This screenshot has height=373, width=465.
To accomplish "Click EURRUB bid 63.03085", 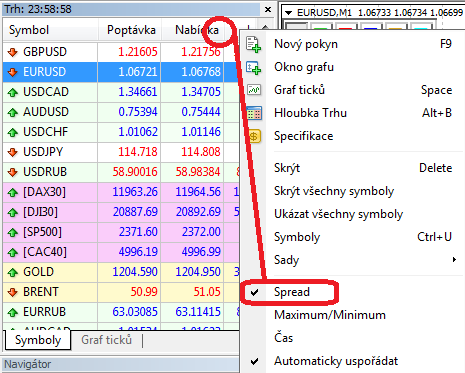I will (x=135, y=312).
